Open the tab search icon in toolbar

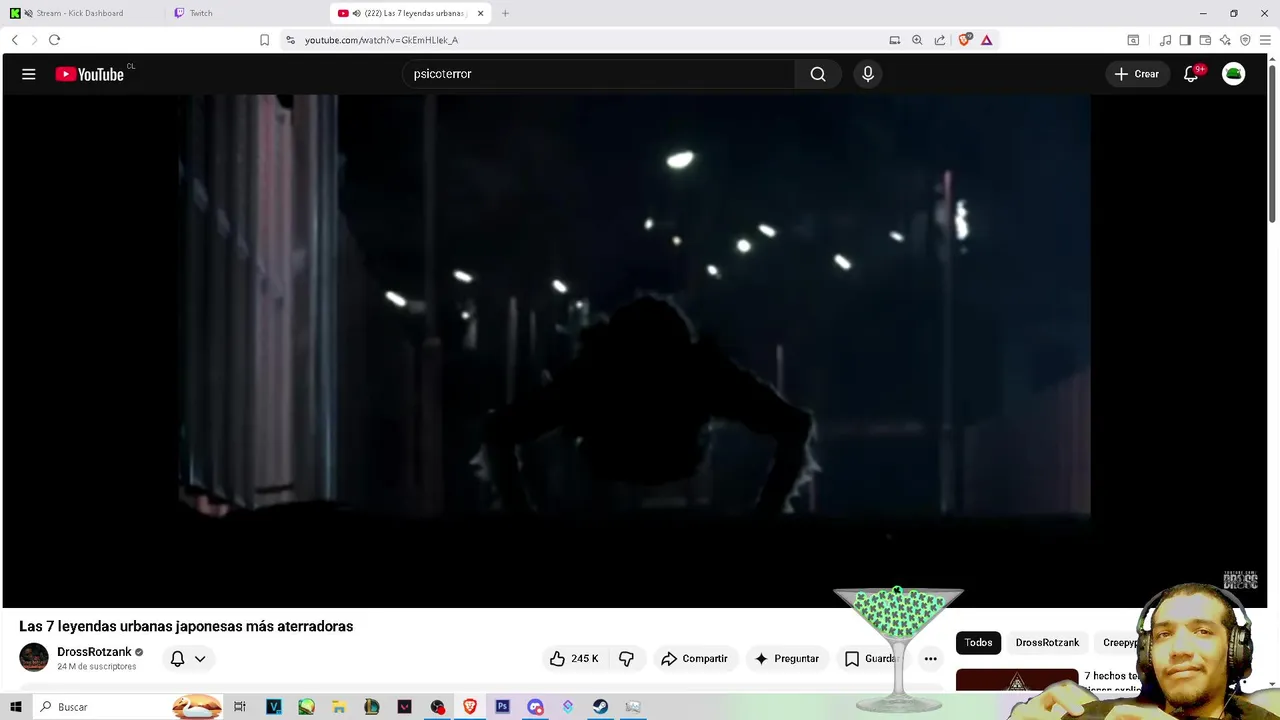[1133, 40]
